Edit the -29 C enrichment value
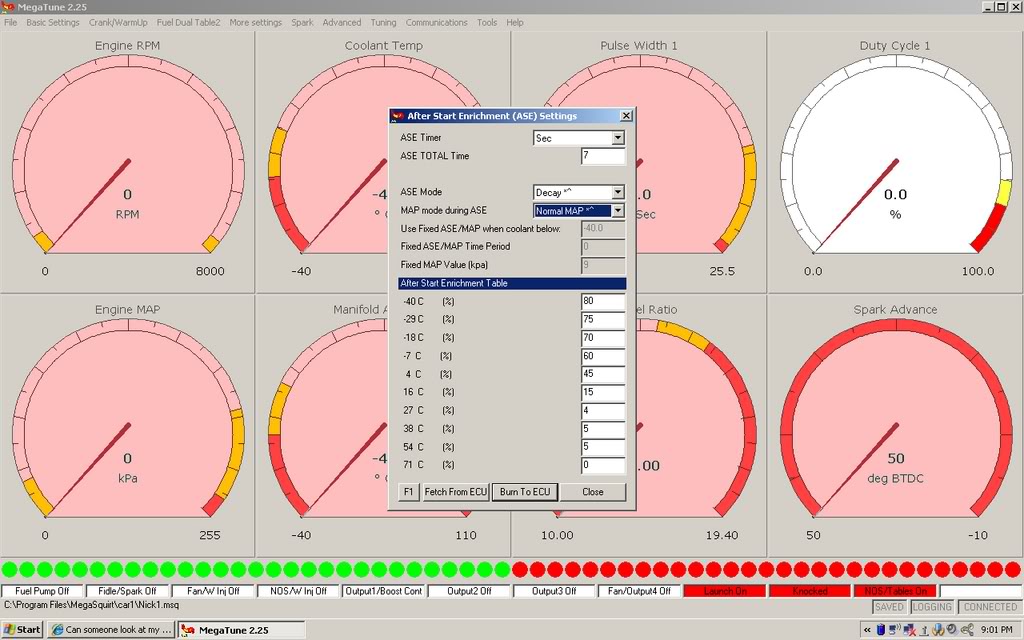 click(603, 319)
